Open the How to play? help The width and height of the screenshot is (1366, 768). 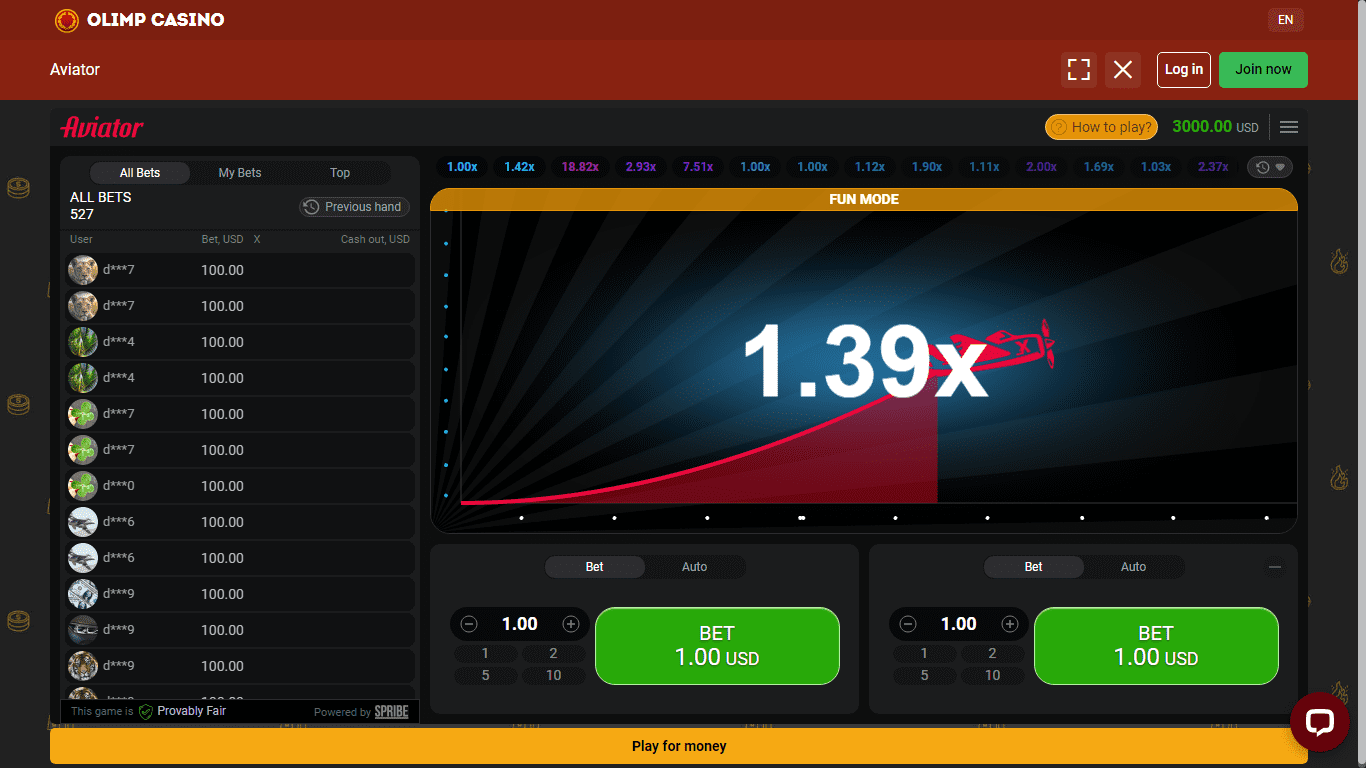click(1101, 127)
